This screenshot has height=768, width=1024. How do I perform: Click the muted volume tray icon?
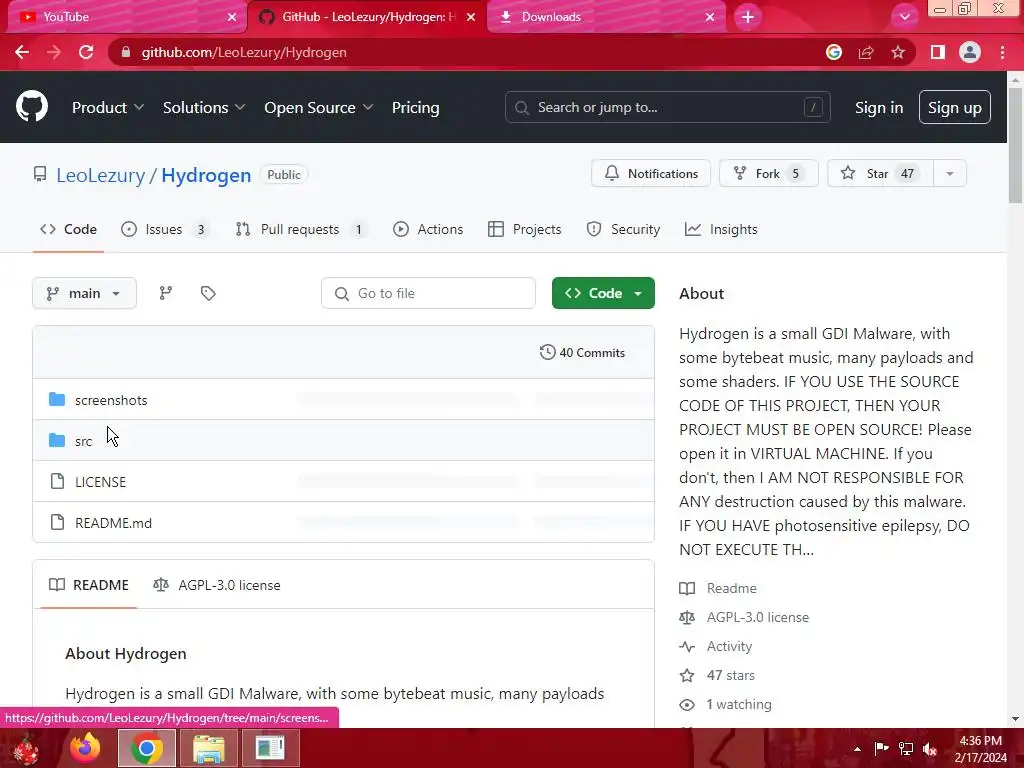point(930,749)
